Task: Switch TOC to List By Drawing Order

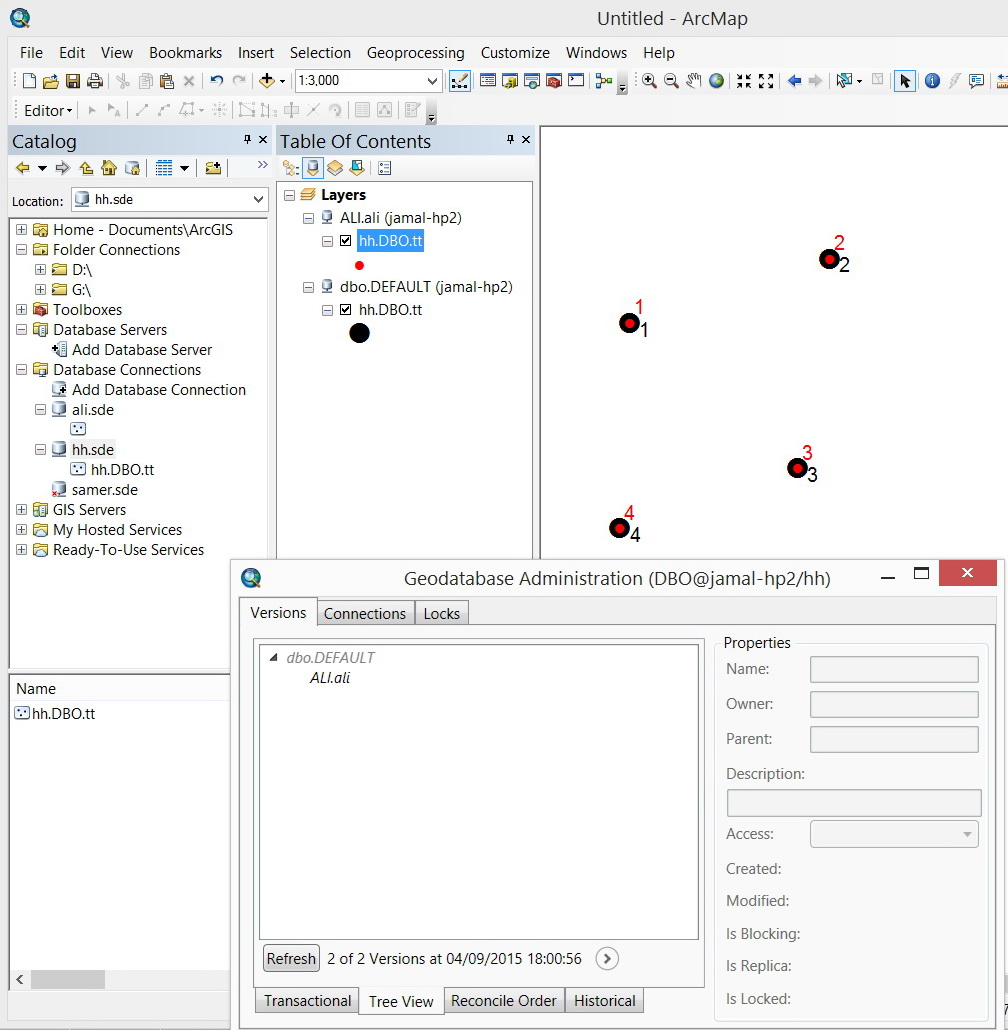Action: coord(290,168)
